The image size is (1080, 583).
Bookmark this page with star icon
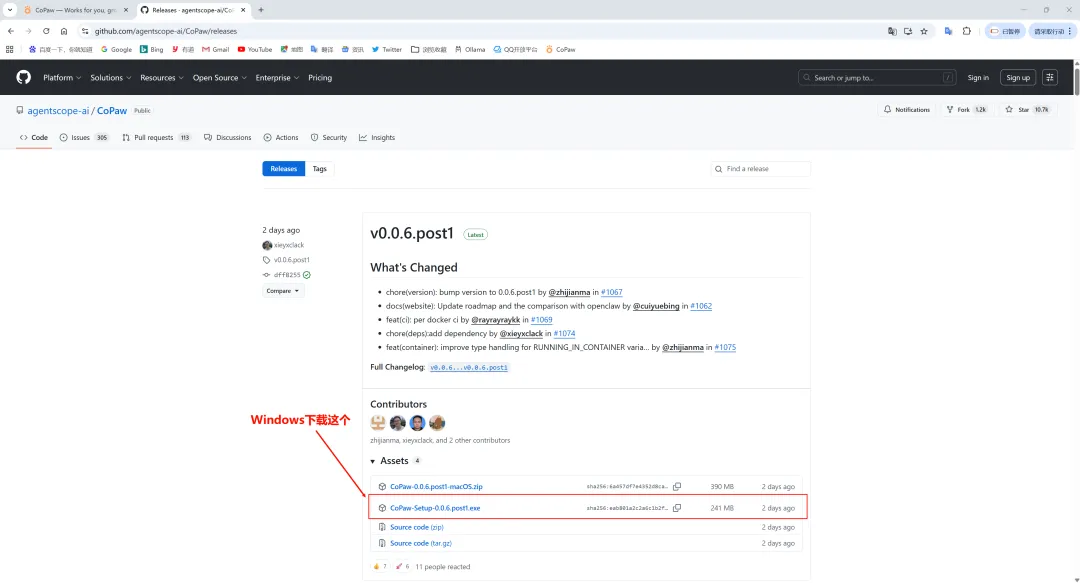click(x=924, y=31)
